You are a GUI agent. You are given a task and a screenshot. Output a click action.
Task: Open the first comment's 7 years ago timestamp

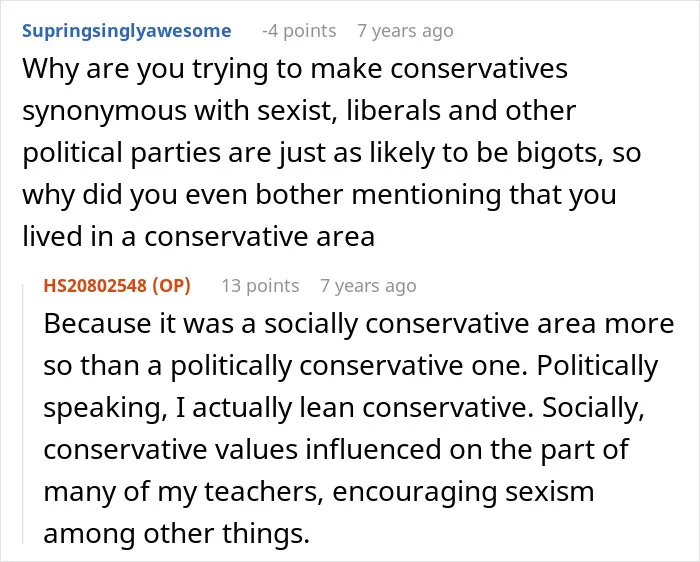[405, 31]
